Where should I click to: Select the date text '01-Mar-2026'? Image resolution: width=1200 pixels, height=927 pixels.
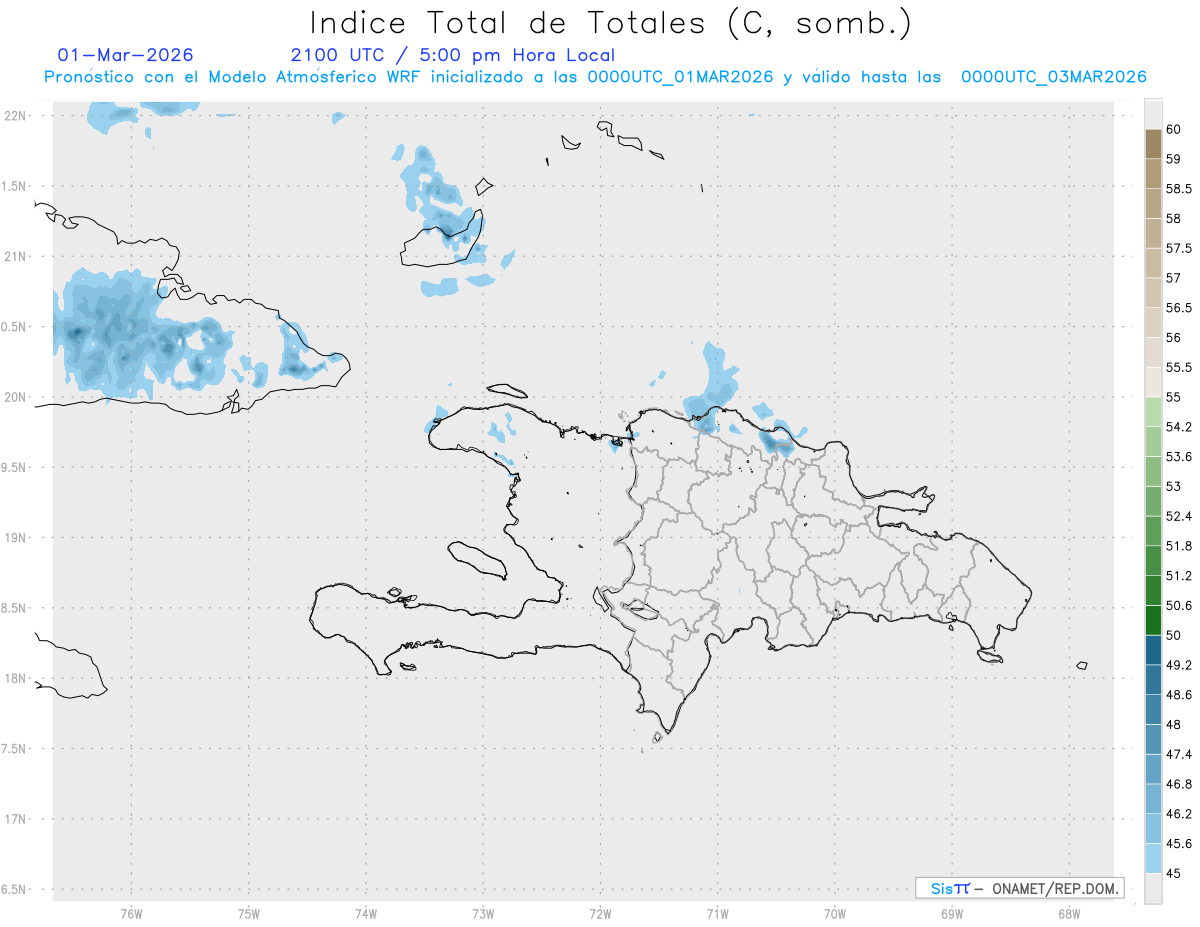(126, 55)
